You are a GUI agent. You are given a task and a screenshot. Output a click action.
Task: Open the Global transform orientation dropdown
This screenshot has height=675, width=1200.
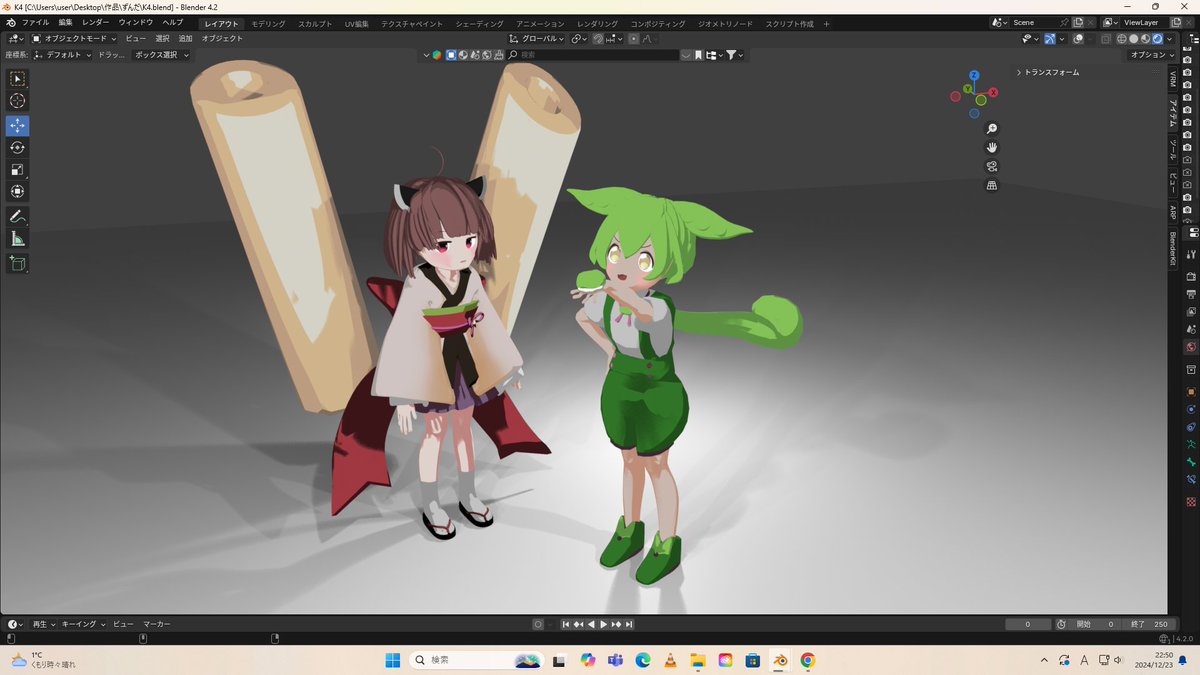[x=537, y=39]
